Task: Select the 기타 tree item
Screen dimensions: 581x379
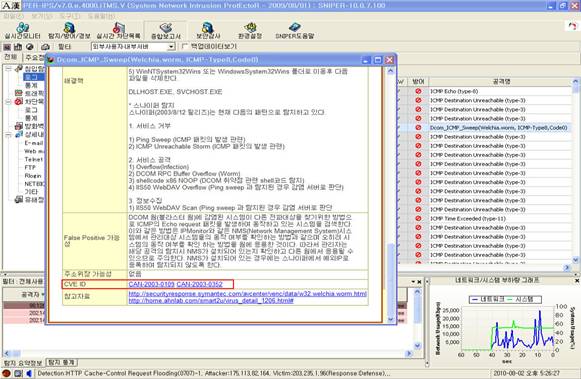Action: pos(31,192)
